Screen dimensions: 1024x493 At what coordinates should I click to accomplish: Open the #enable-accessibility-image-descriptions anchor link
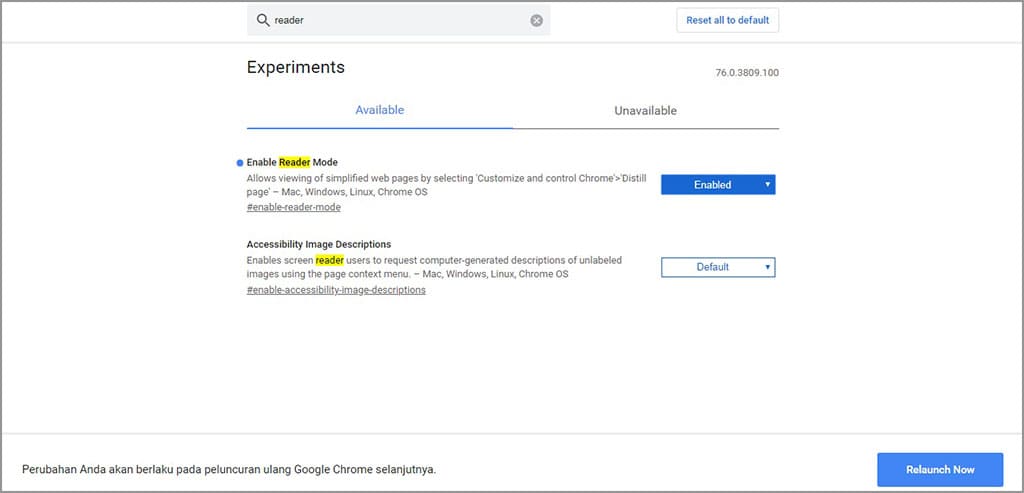336,290
